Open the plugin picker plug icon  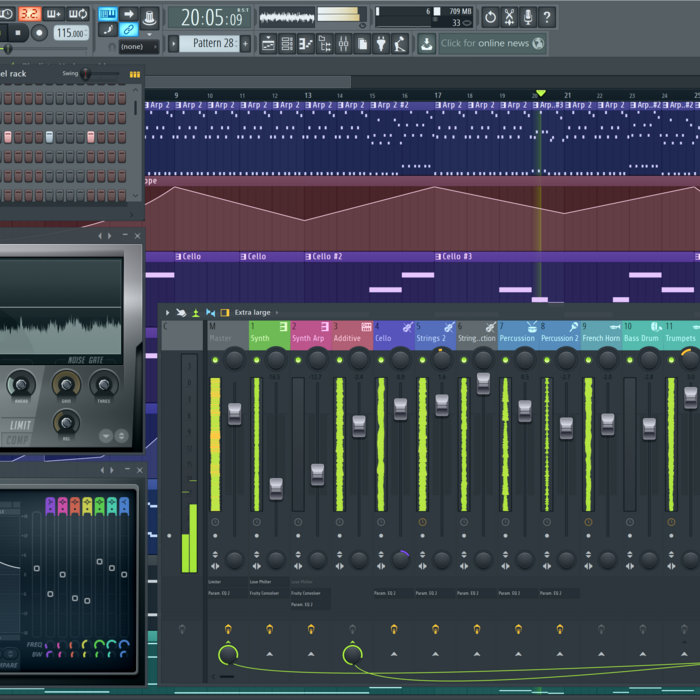[381, 44]
